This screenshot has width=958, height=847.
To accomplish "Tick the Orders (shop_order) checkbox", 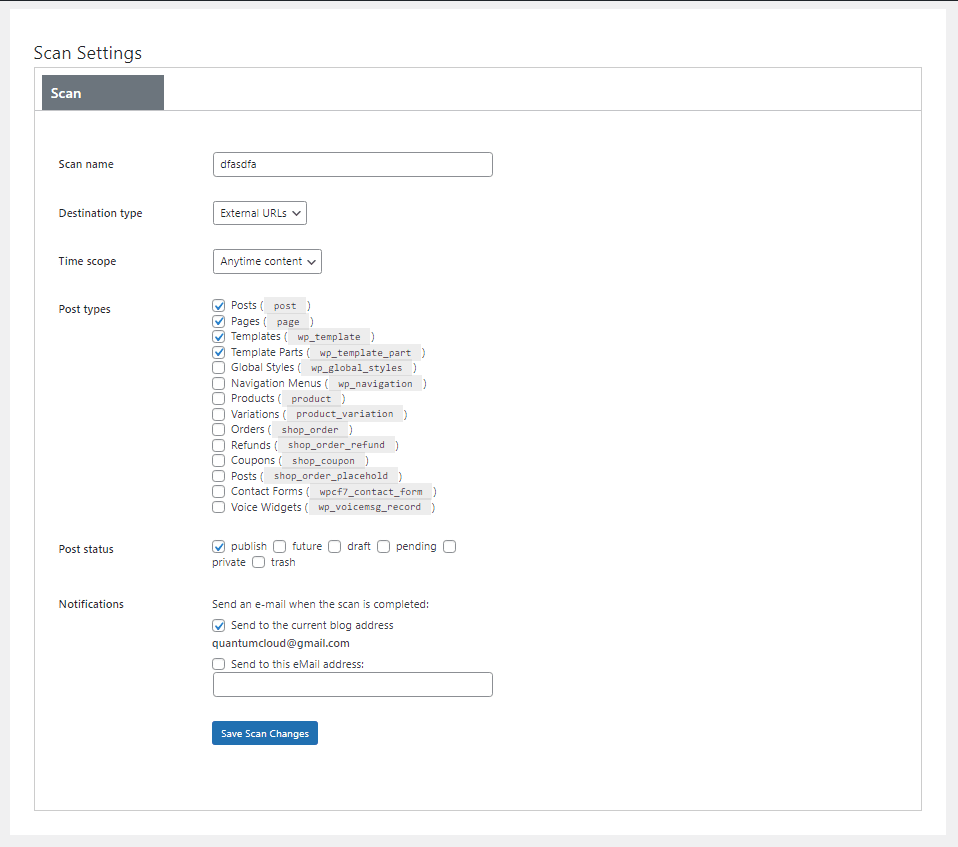I will [x=219, y=430].
